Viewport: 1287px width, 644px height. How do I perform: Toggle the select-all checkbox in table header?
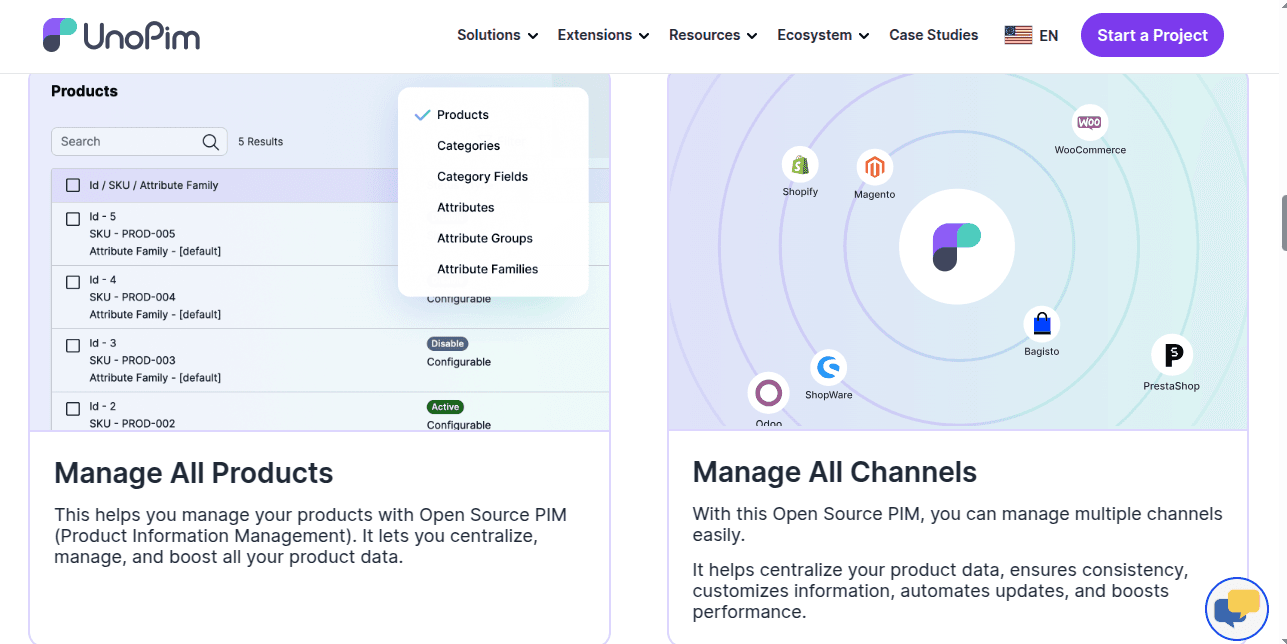point(73,185)
